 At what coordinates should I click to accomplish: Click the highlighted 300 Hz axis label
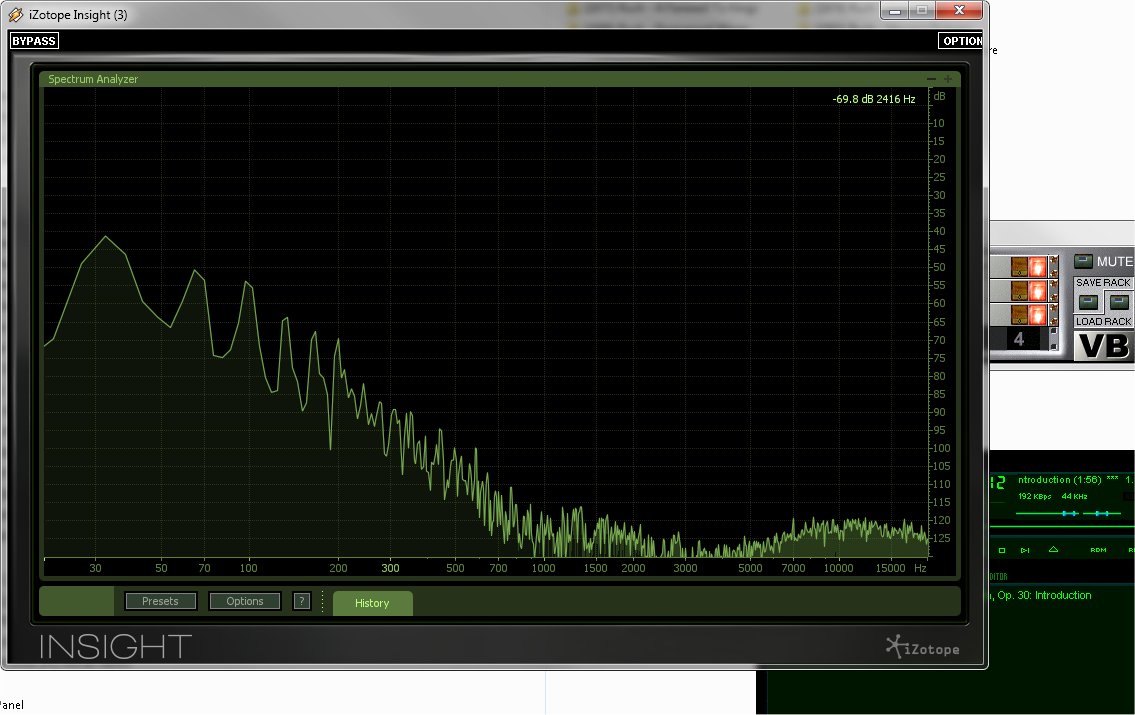coord(390,568)
